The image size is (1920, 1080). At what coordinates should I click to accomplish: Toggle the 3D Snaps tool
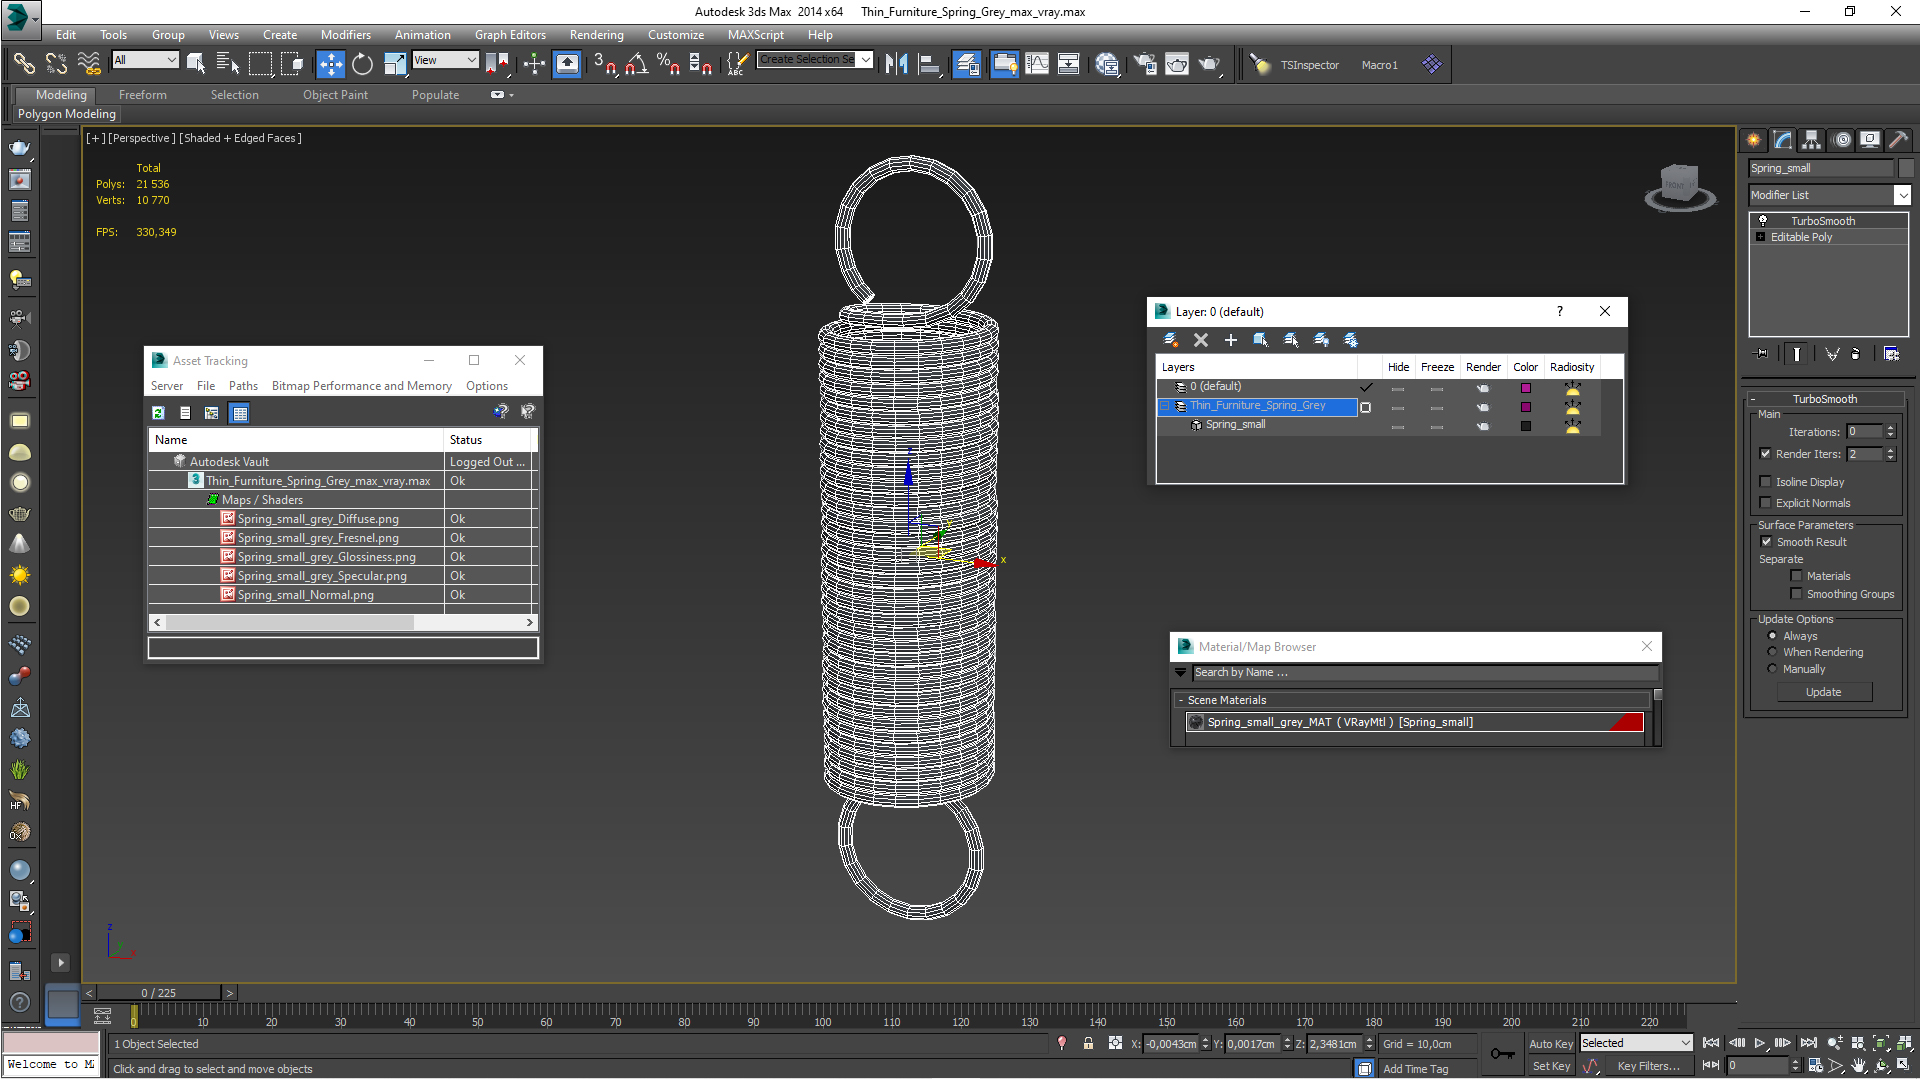604,64
